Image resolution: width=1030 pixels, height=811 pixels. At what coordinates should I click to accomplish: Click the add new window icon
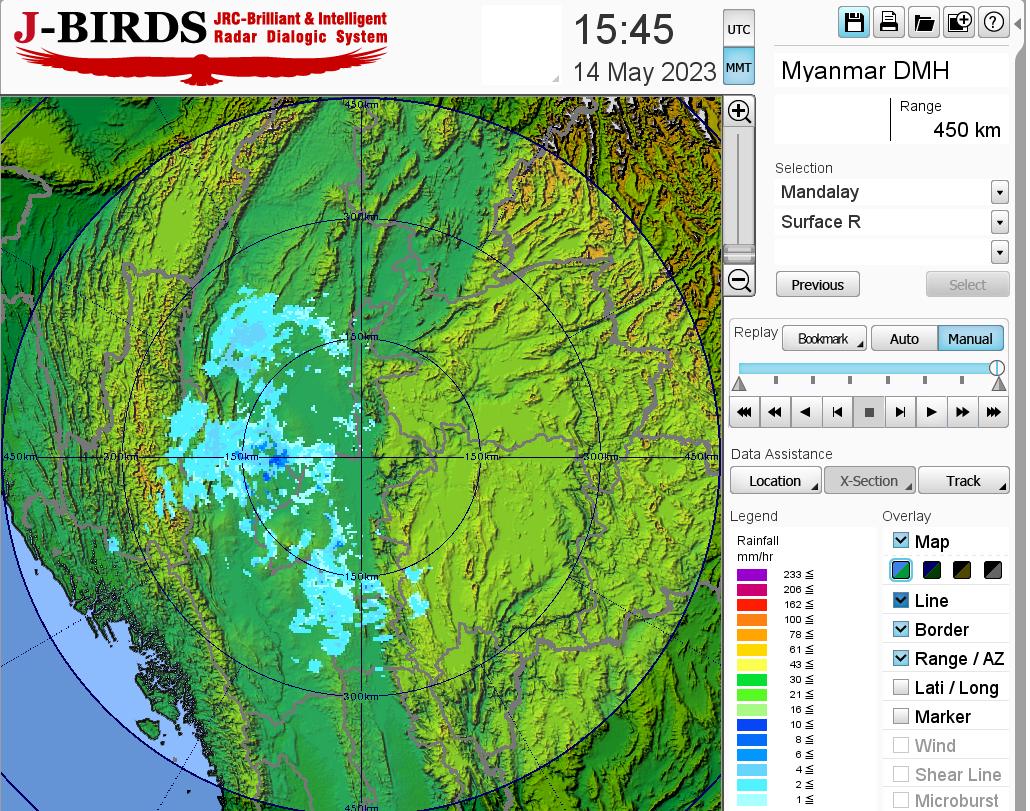click(x=958, y=23)
